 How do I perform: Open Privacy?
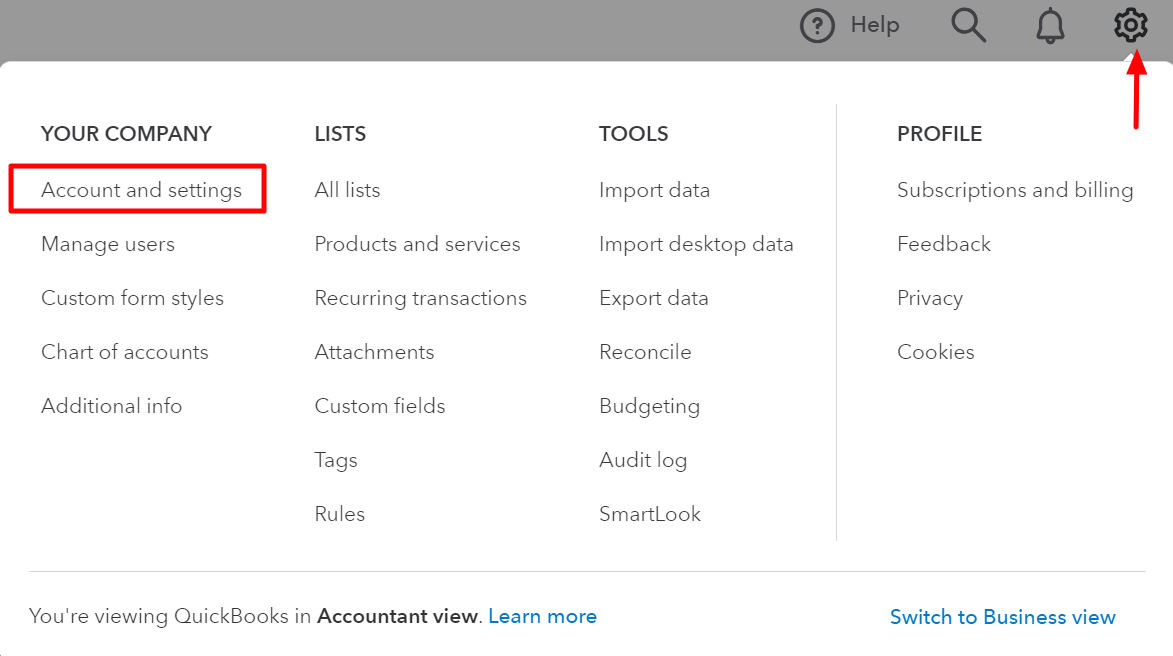tap(930, 298)
